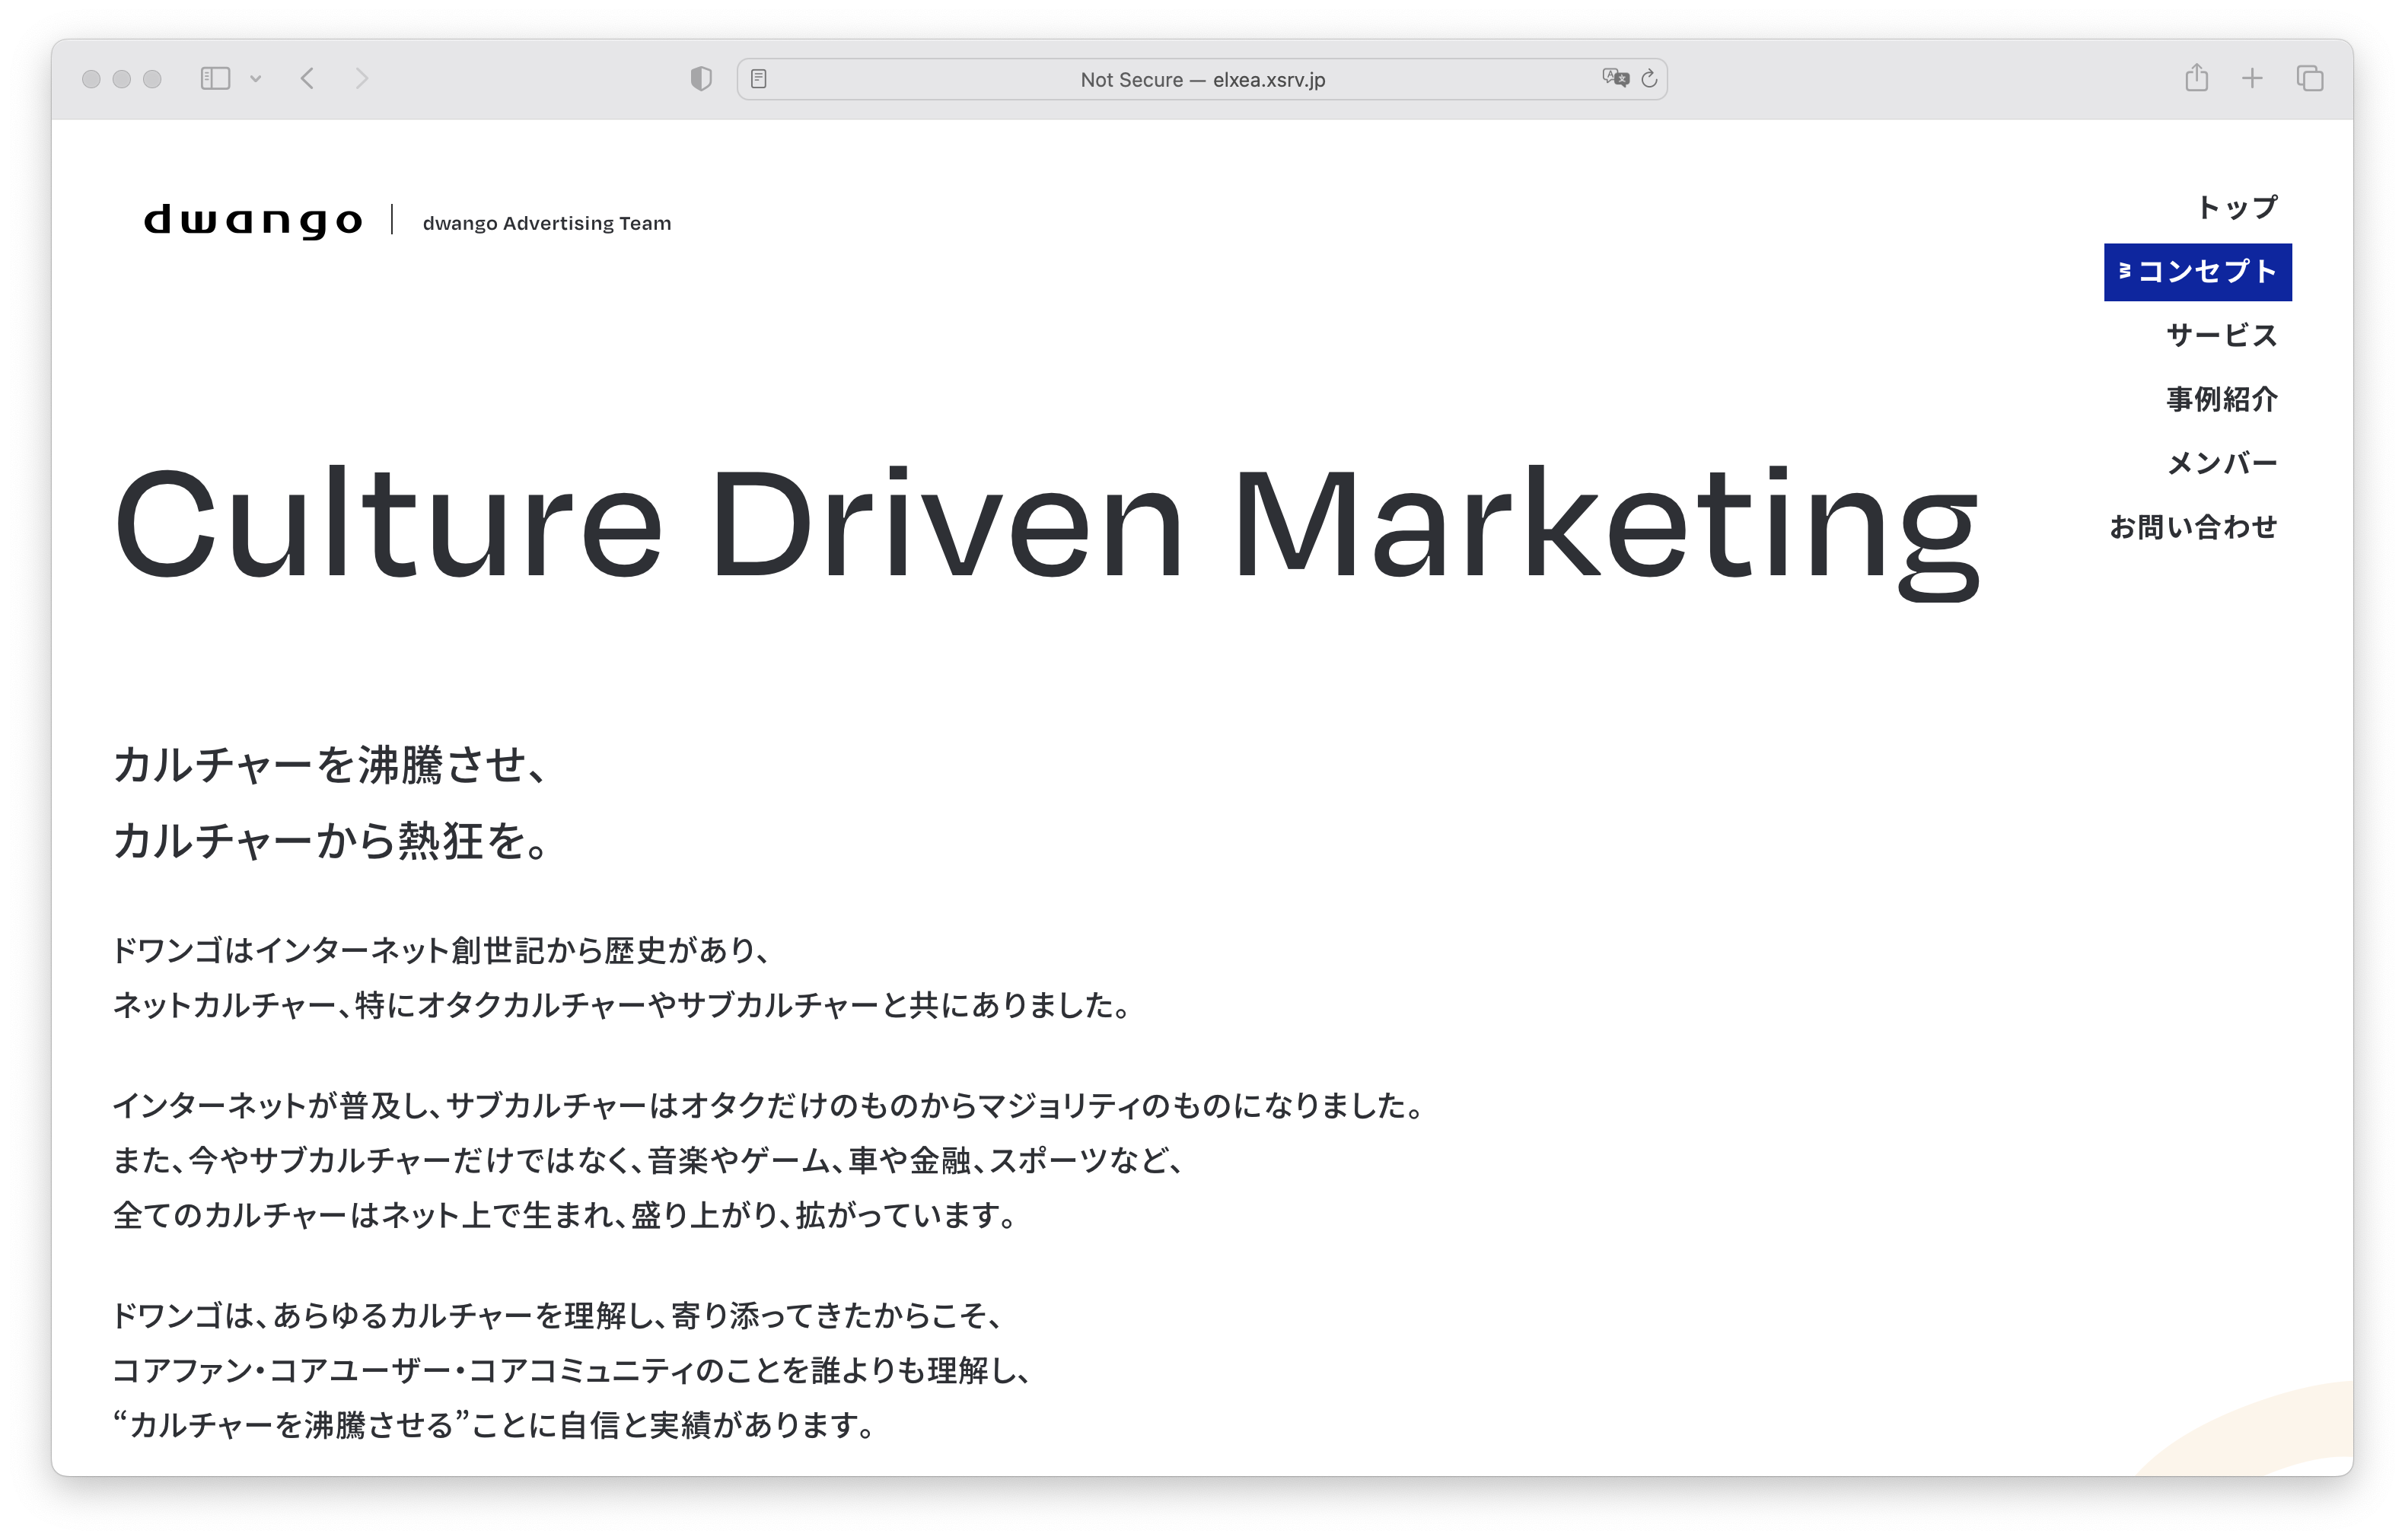Click the address bar showing elxea.xsrv.jp
2405x1540 pixels.
coord(1202,79)
